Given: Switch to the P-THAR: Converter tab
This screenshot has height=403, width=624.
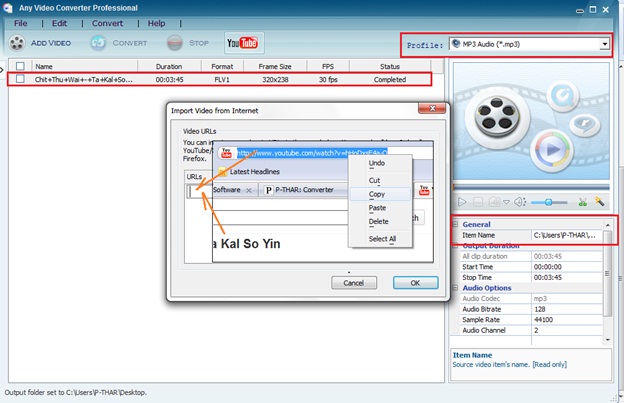Looking at the screenshot, I should click(304, 190).
